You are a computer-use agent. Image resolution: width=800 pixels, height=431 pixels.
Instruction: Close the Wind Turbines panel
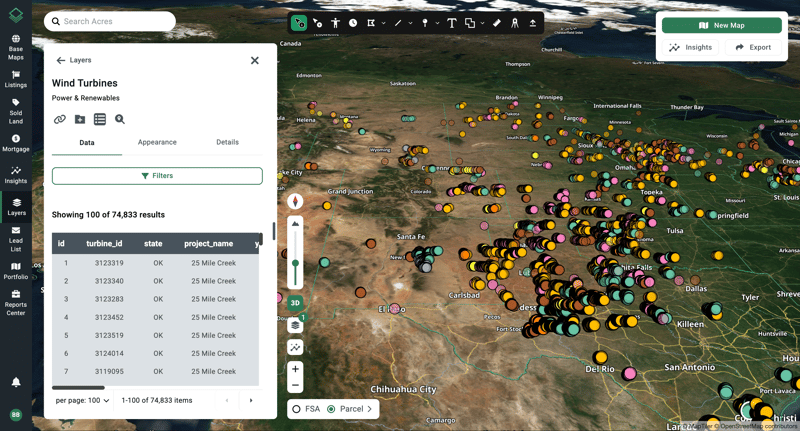[x=255, y=61]
